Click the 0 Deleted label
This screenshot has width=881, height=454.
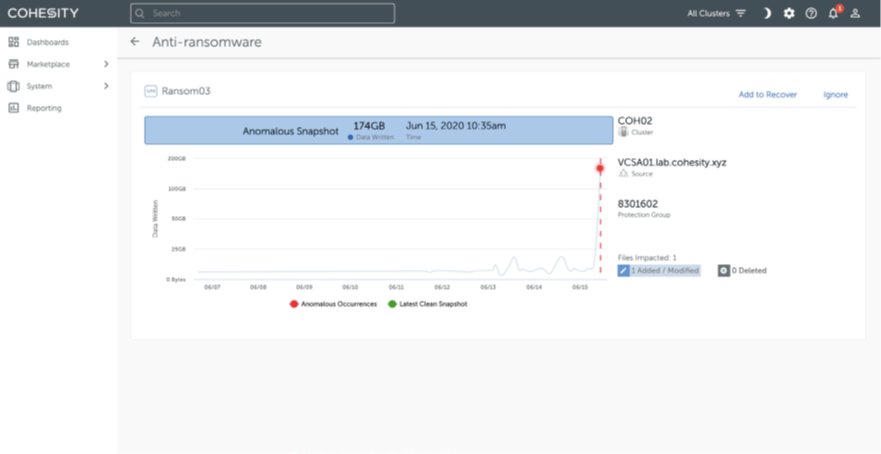coord(749,270)
